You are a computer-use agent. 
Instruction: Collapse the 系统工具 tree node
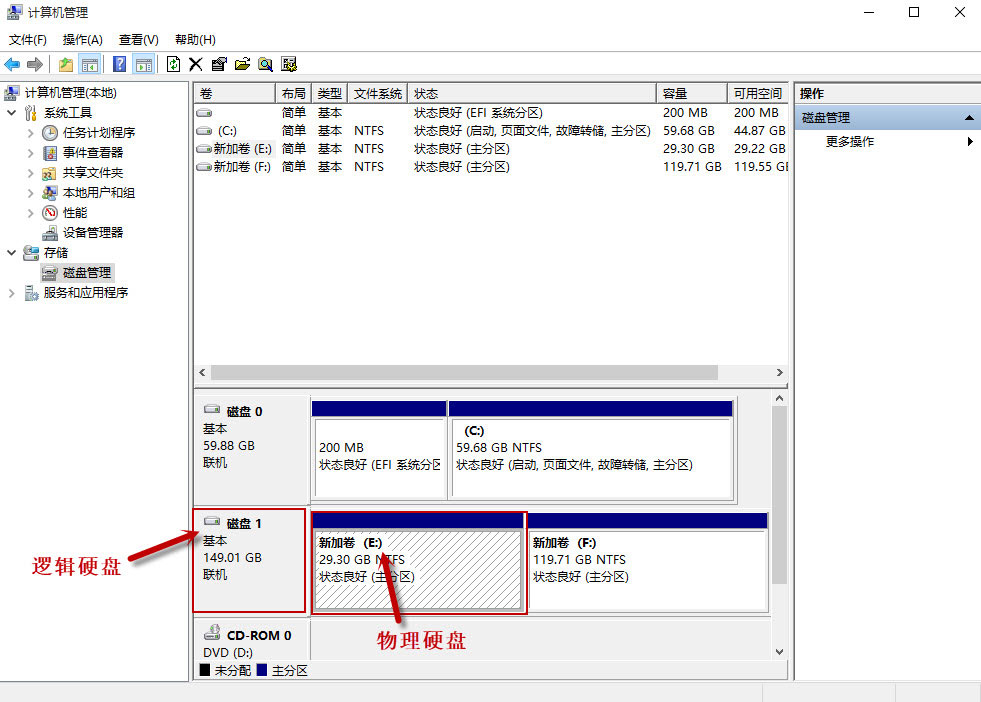click(12, 113)
